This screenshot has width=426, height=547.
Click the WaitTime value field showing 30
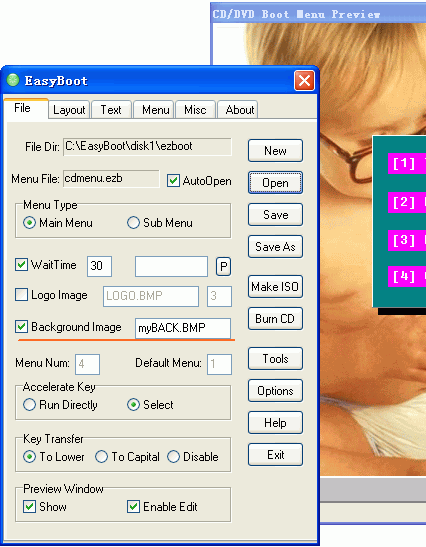[99, 267]
